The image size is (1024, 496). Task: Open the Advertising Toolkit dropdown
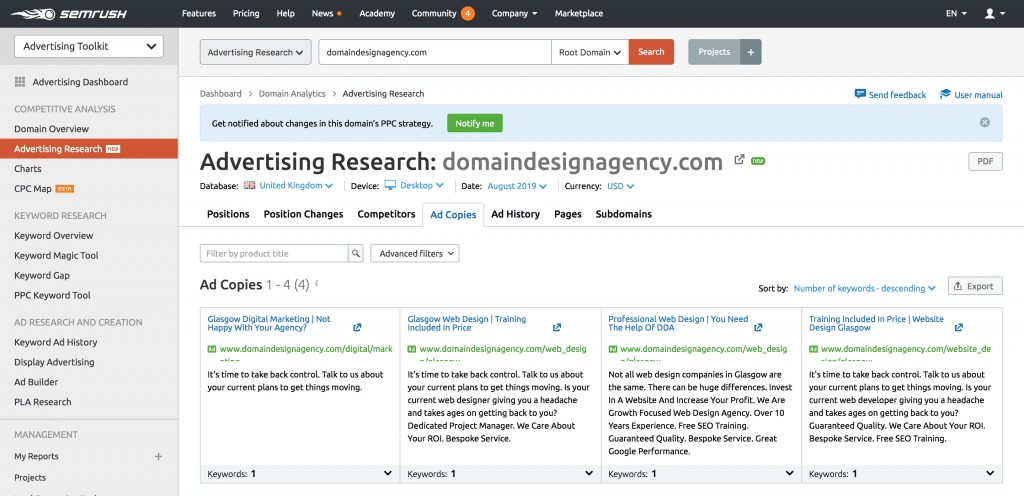[x=89, y=46]
